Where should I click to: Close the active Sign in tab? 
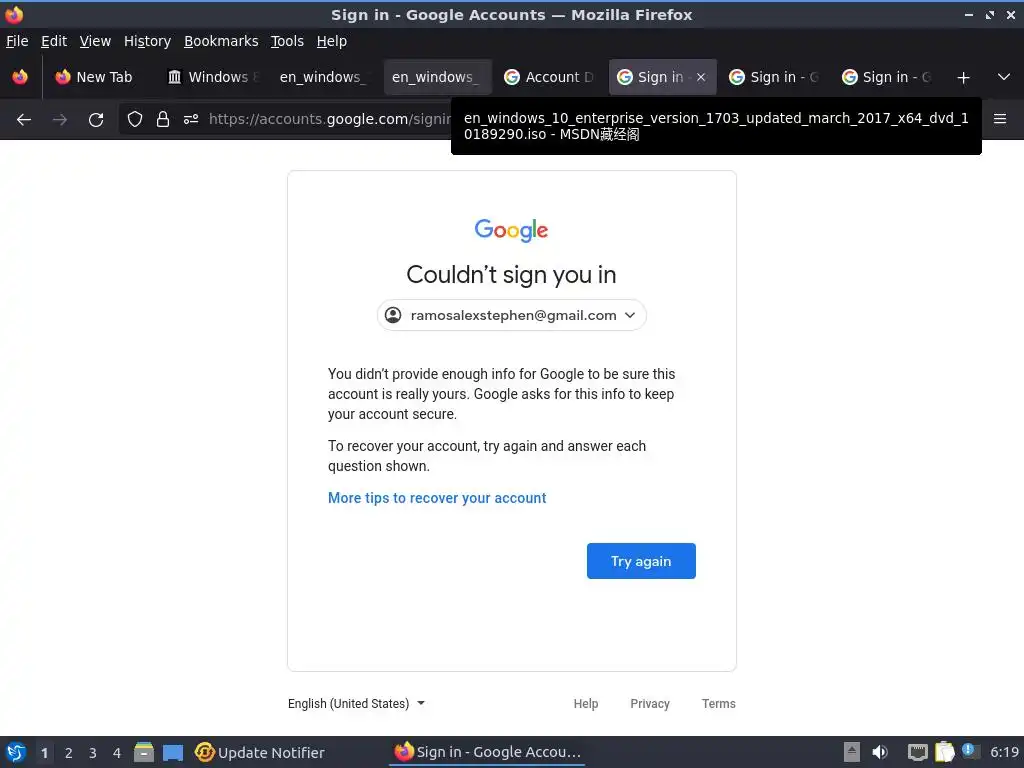tap(701, 77)
